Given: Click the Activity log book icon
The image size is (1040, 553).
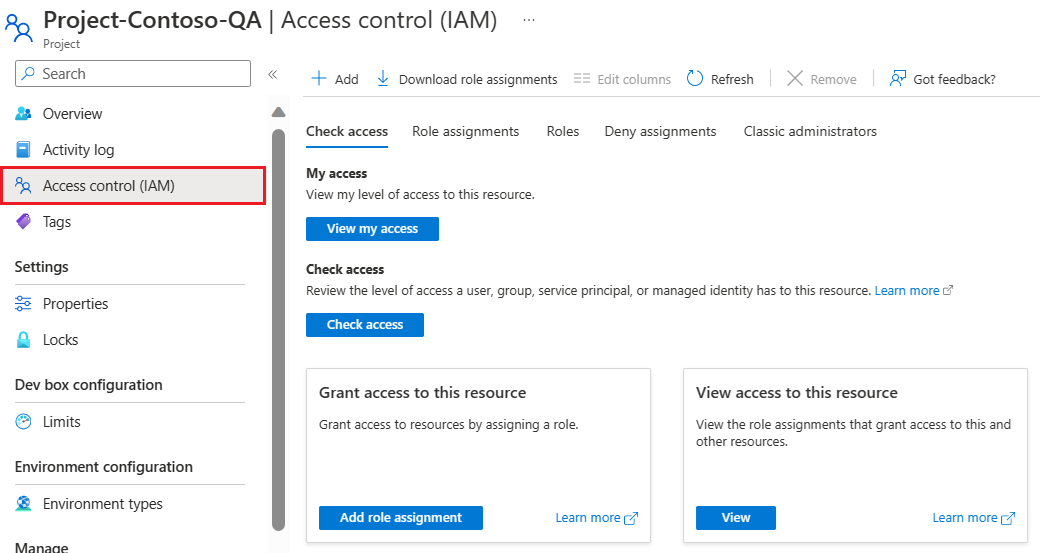Looking at the screenshot, I should [x=23, y=150].
